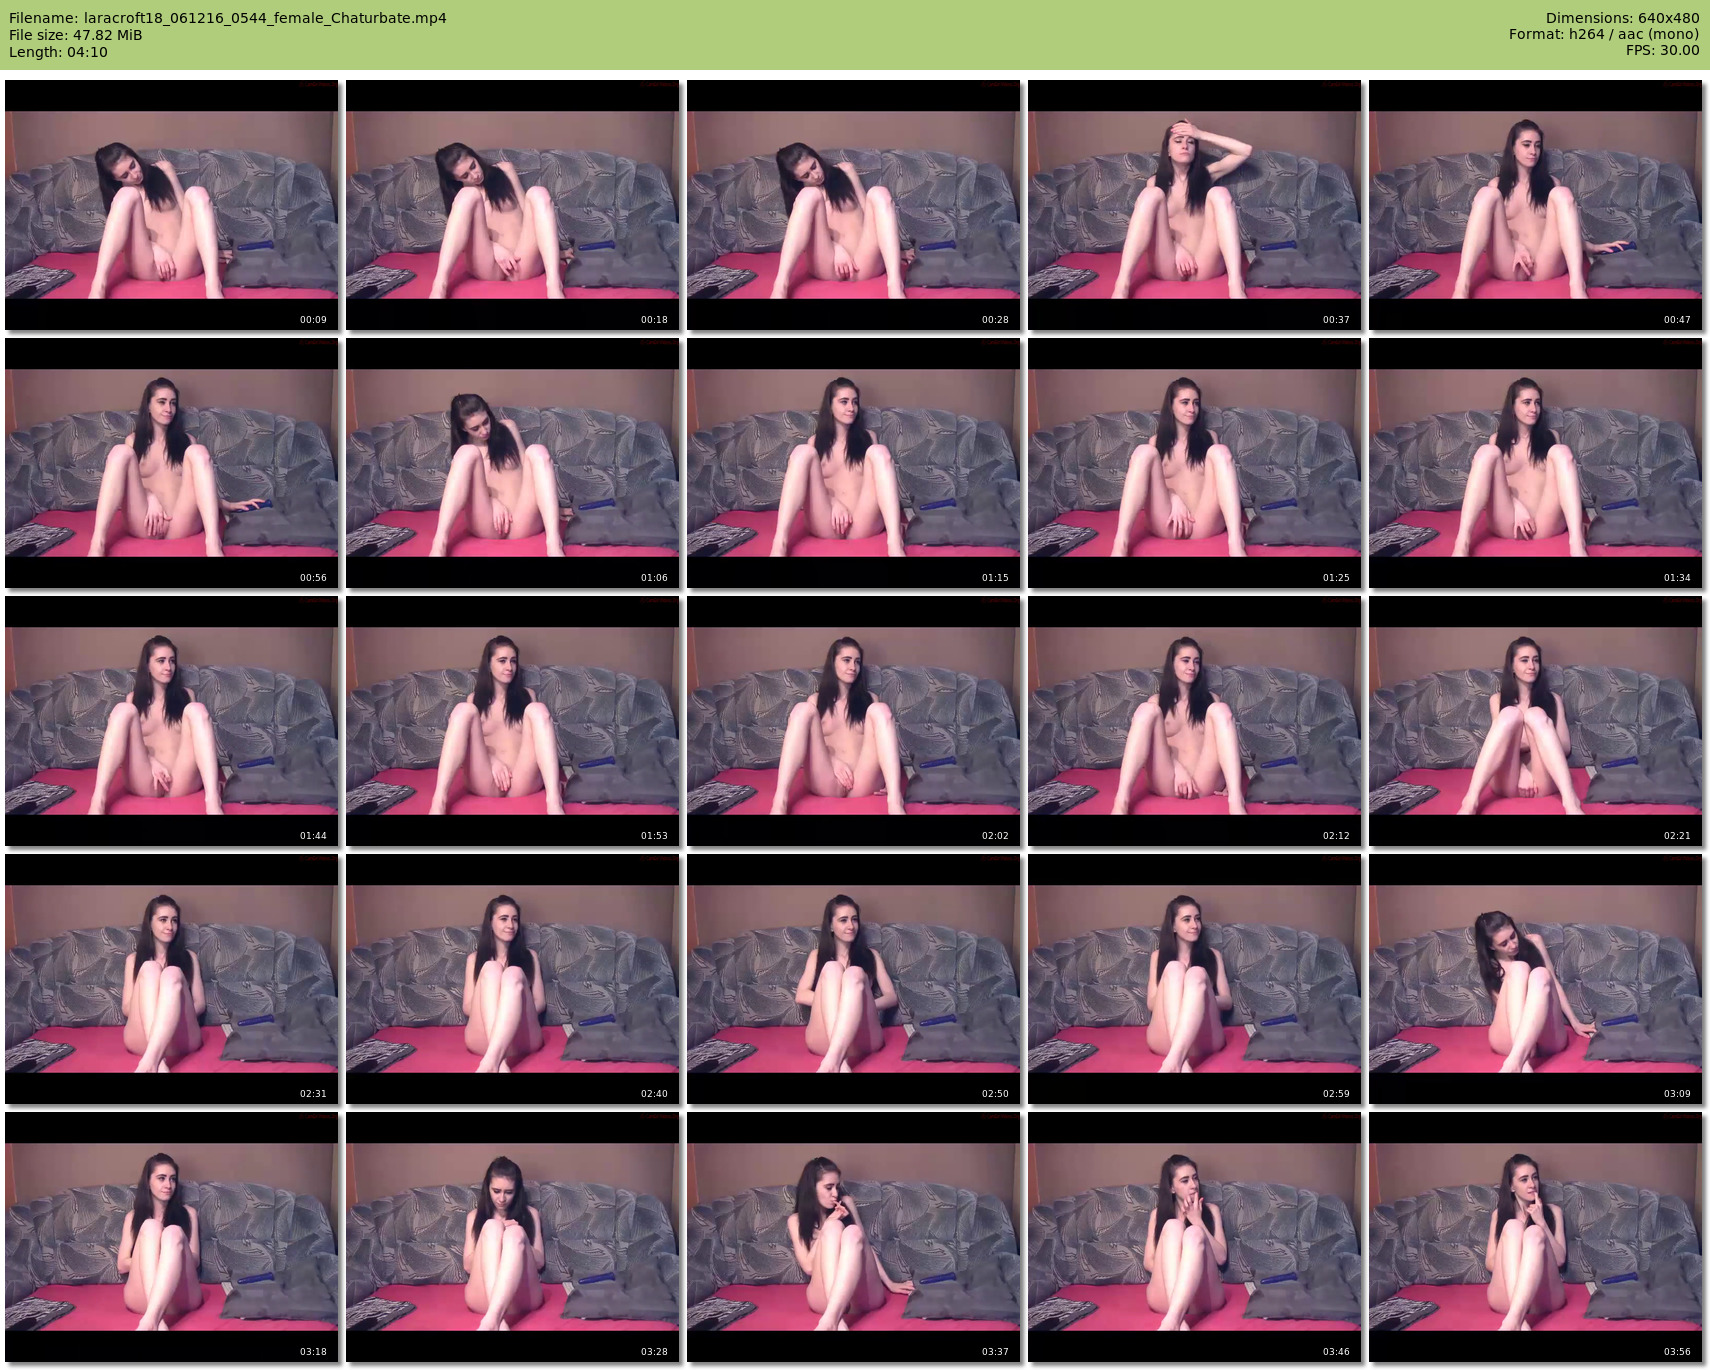Select the frame marked 03:18

pyautogui.click(x=171, y=1237)
